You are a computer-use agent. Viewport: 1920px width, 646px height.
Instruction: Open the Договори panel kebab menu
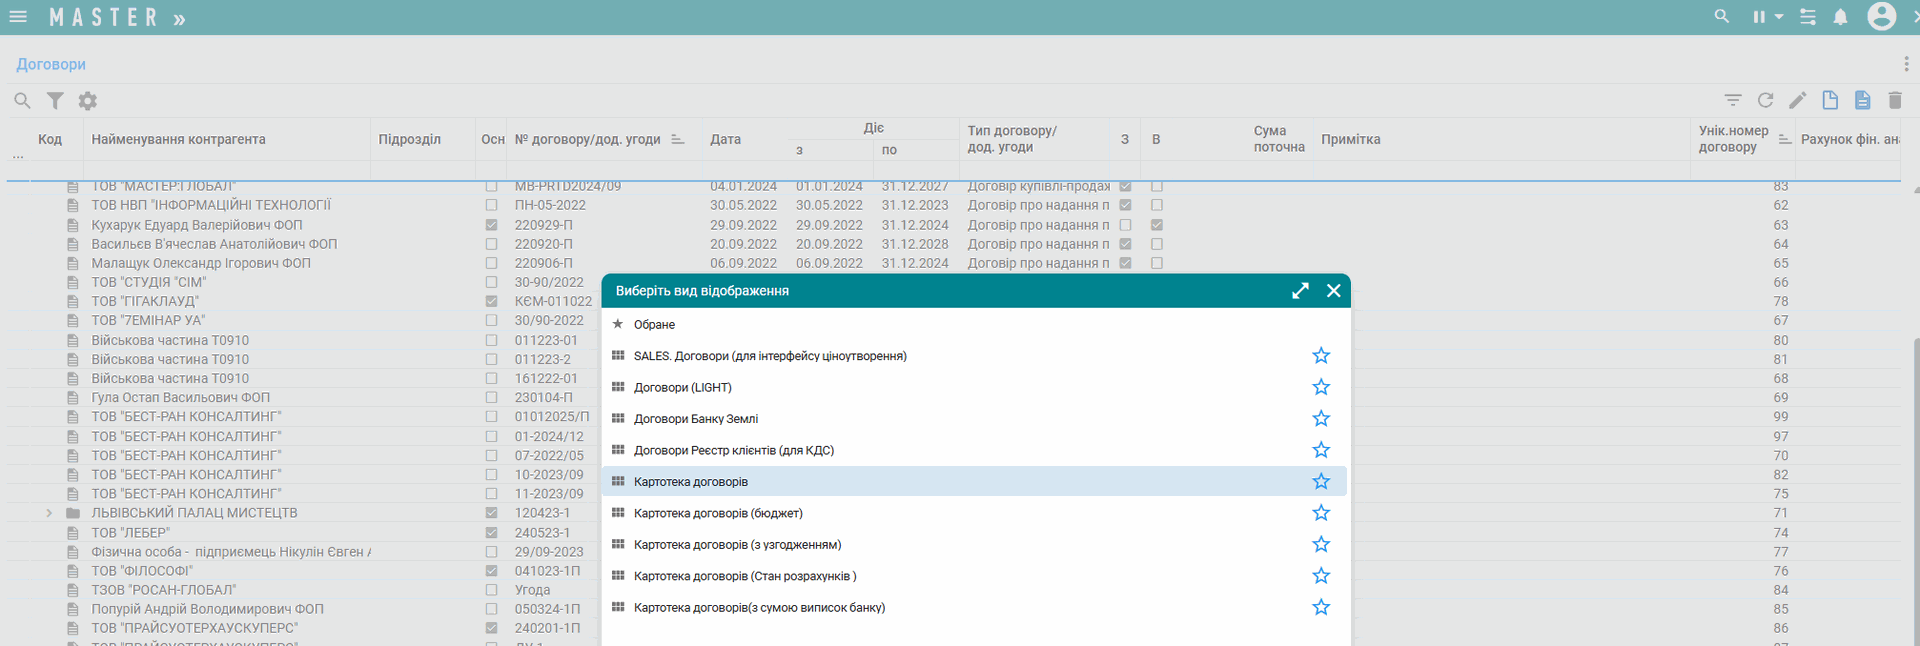click(x=1906, y=64)
